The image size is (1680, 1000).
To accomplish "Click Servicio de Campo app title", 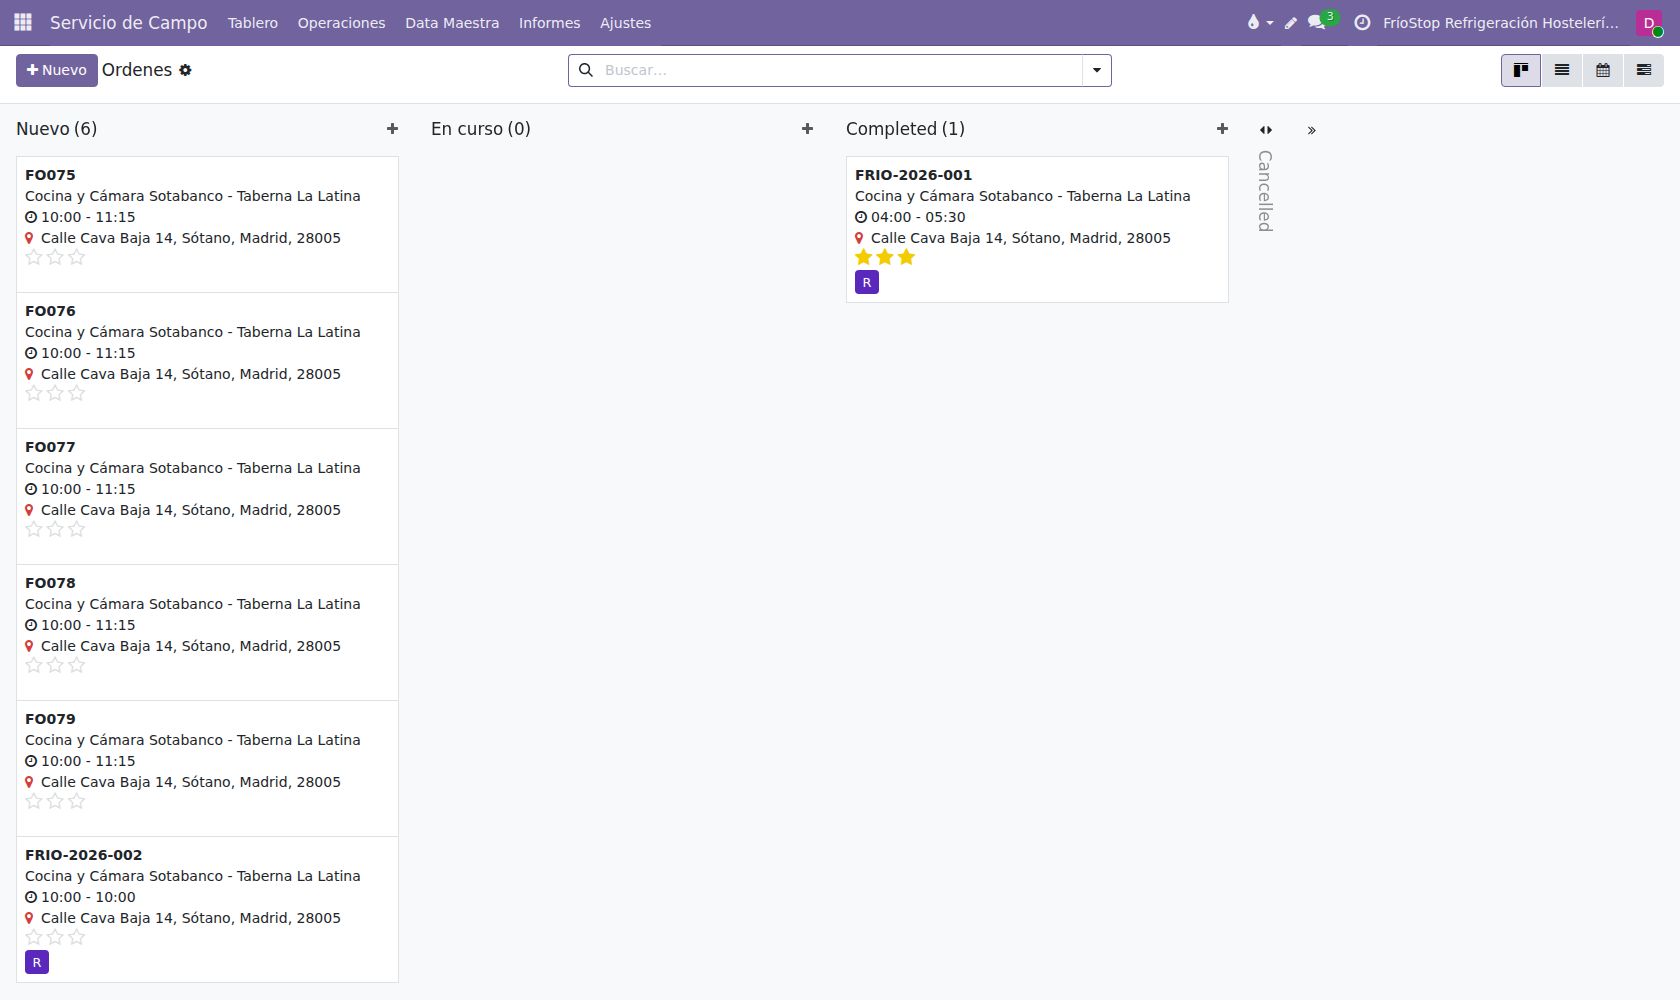I will click(x=129, y=22).
